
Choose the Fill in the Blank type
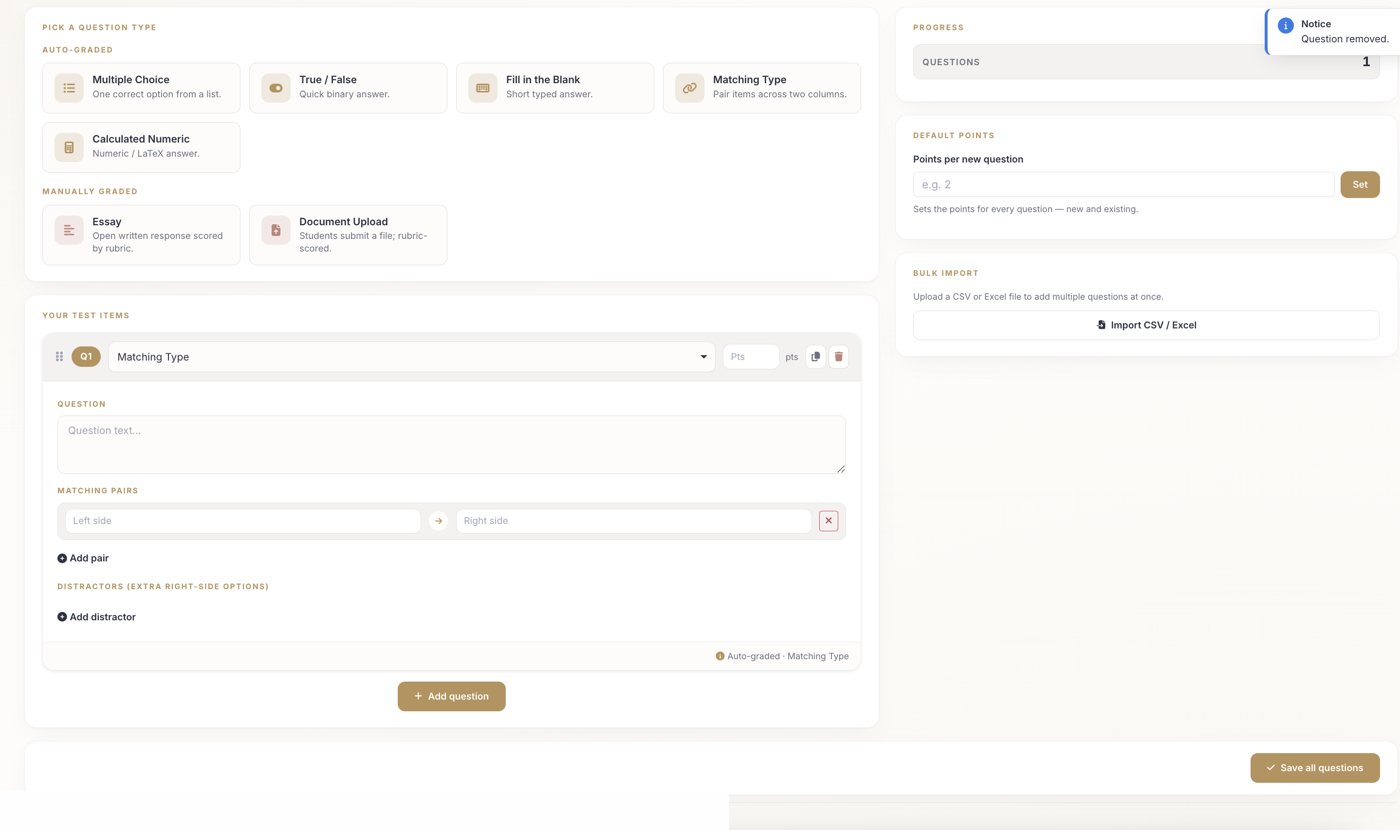[555, 88]
